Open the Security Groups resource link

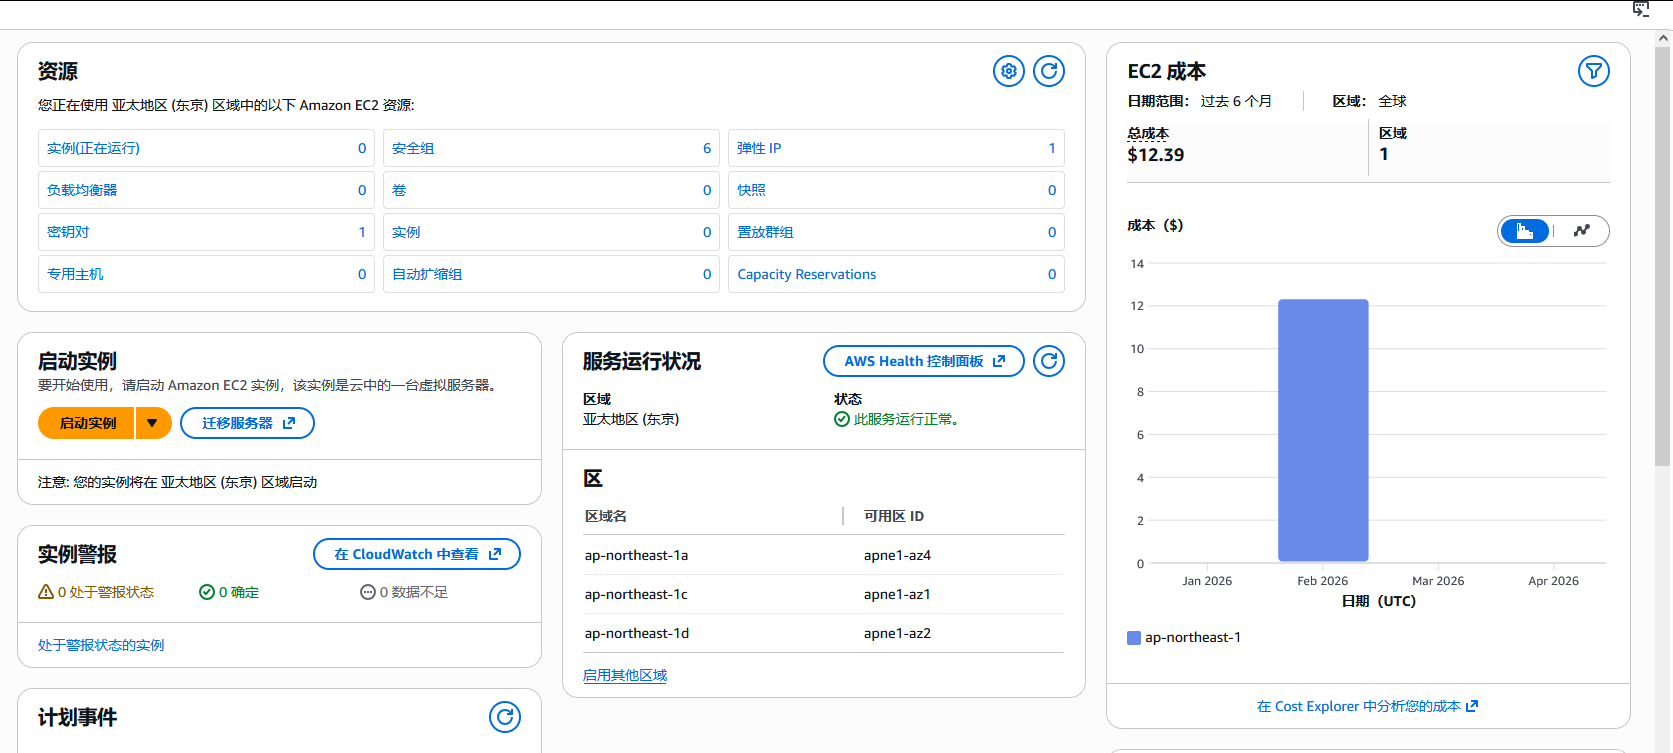click(413, 148)
